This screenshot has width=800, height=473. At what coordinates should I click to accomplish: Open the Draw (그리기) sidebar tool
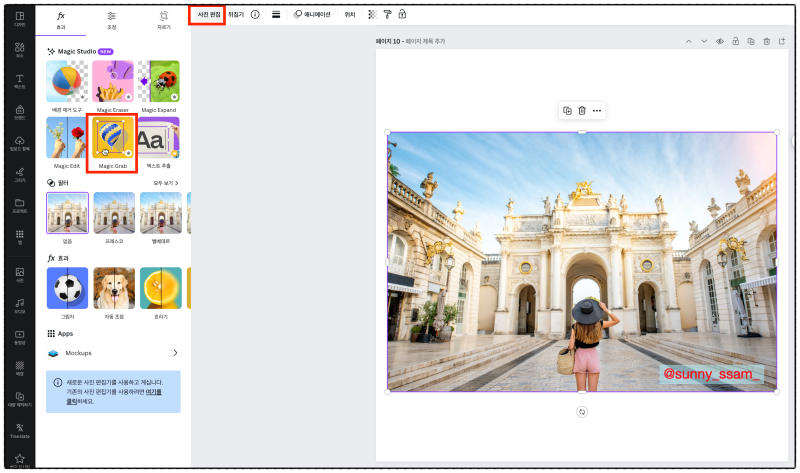pos(19,175)
